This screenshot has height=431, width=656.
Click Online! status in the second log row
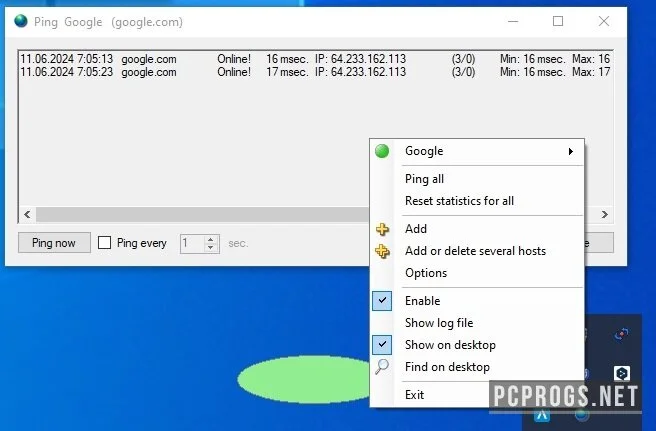[x=234, y=72]
